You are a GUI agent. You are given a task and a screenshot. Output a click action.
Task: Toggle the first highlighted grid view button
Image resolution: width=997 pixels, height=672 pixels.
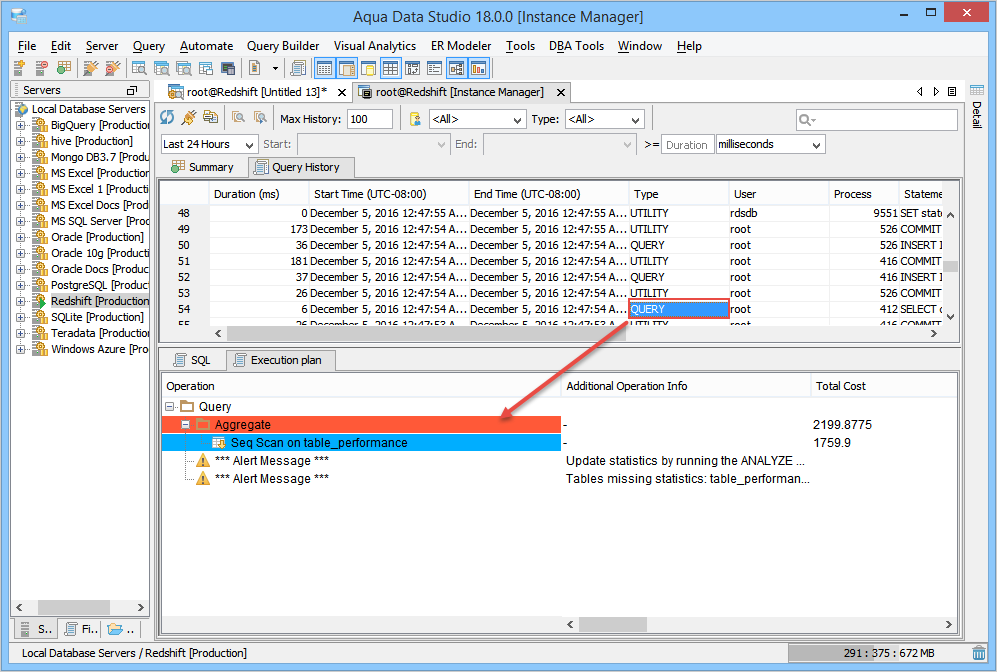[x=325, y=68]
